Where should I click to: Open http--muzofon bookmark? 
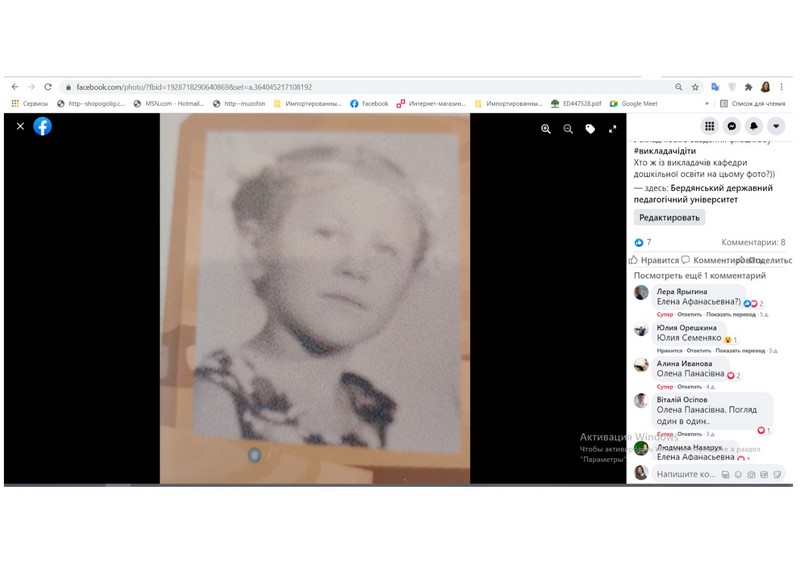[x=239, y=104]
